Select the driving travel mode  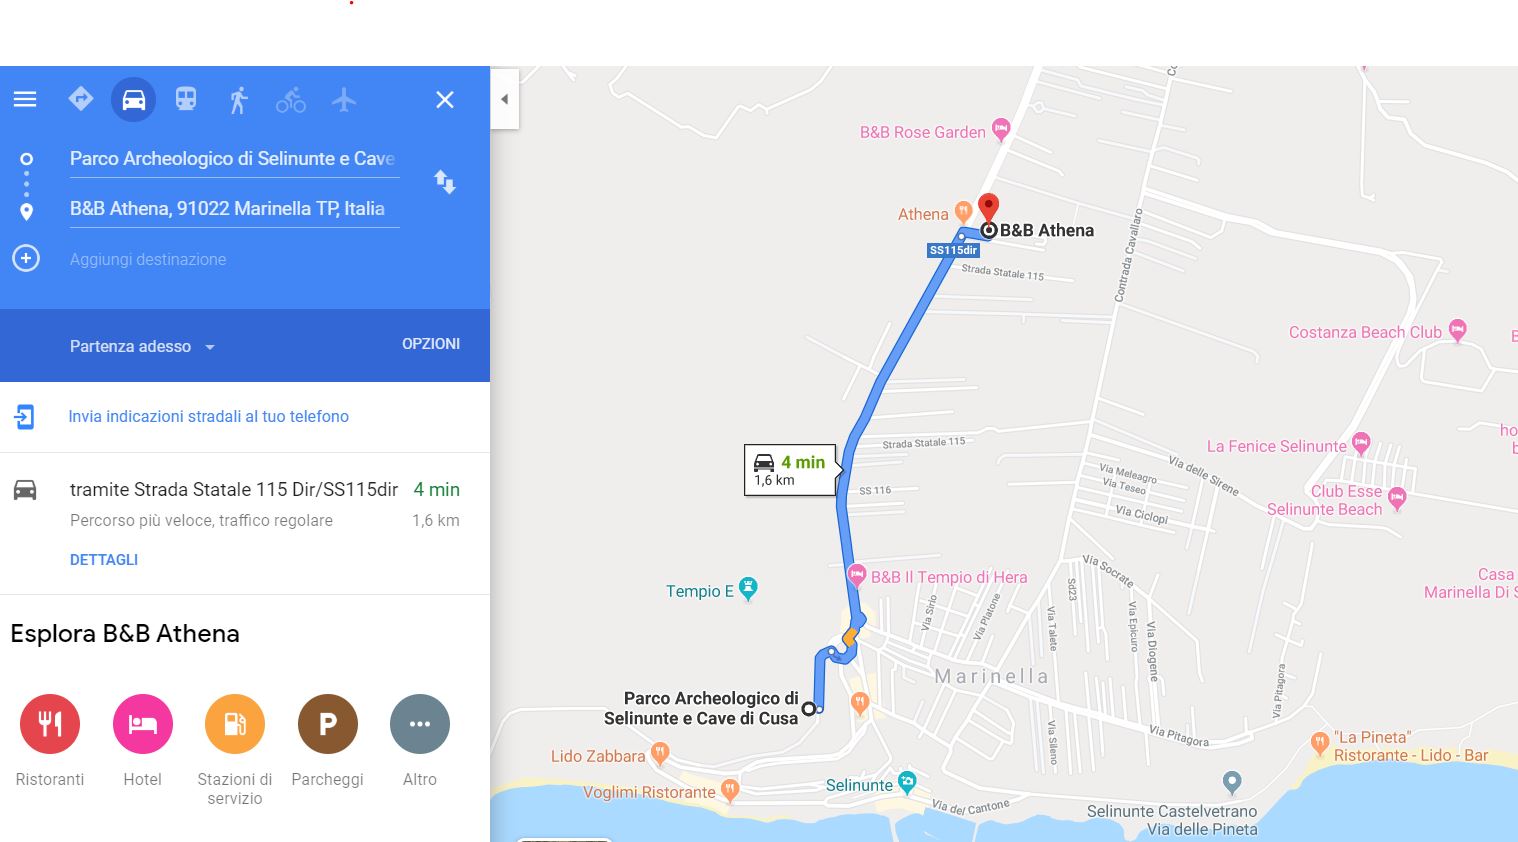(134, 100)
